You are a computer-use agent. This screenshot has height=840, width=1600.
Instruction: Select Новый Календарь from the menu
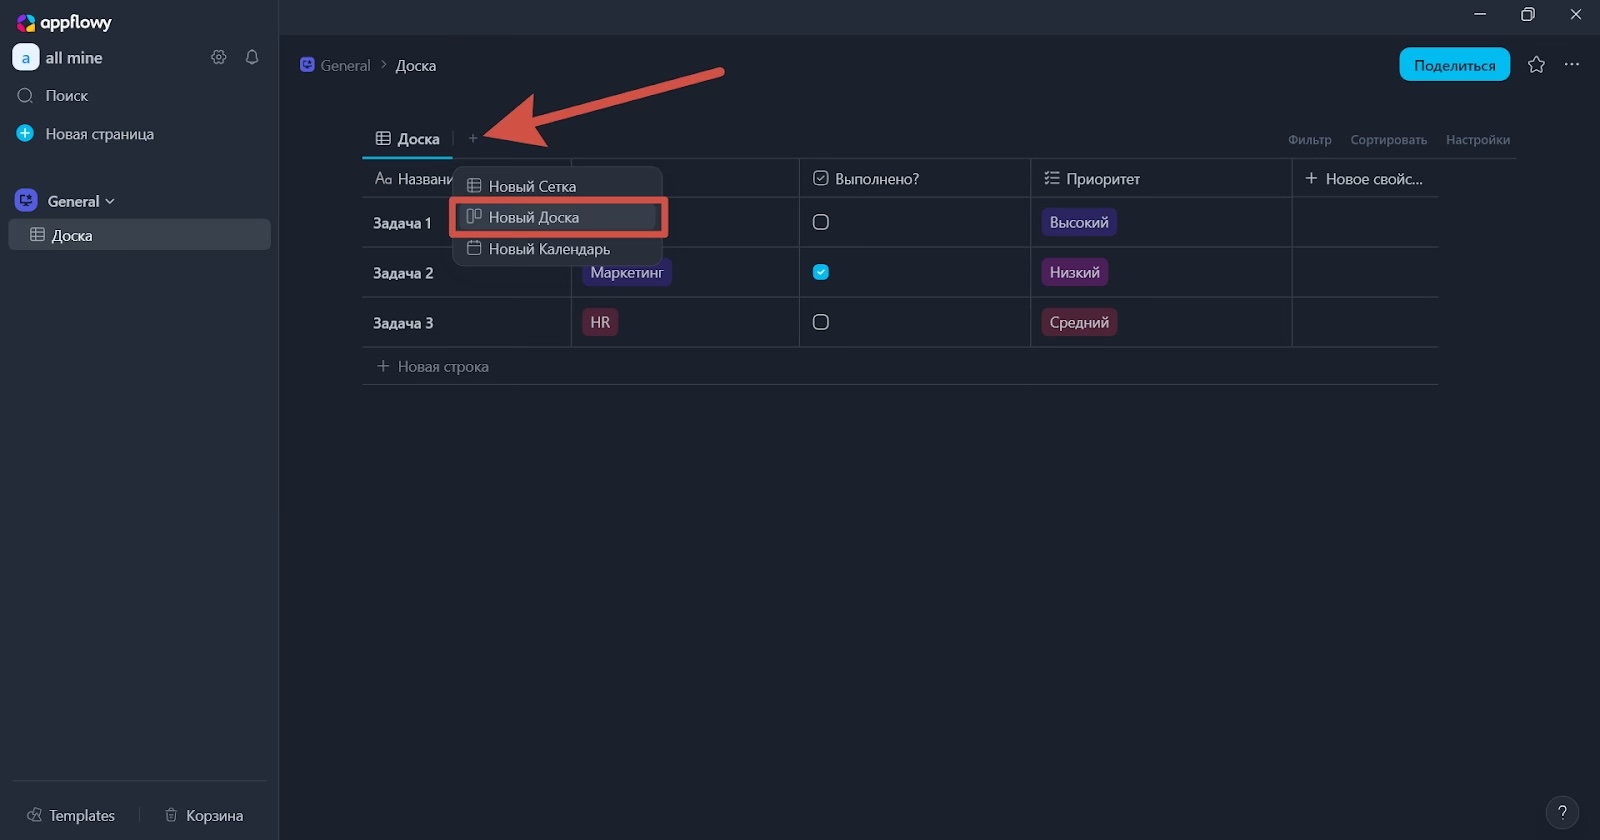[548, 249]
